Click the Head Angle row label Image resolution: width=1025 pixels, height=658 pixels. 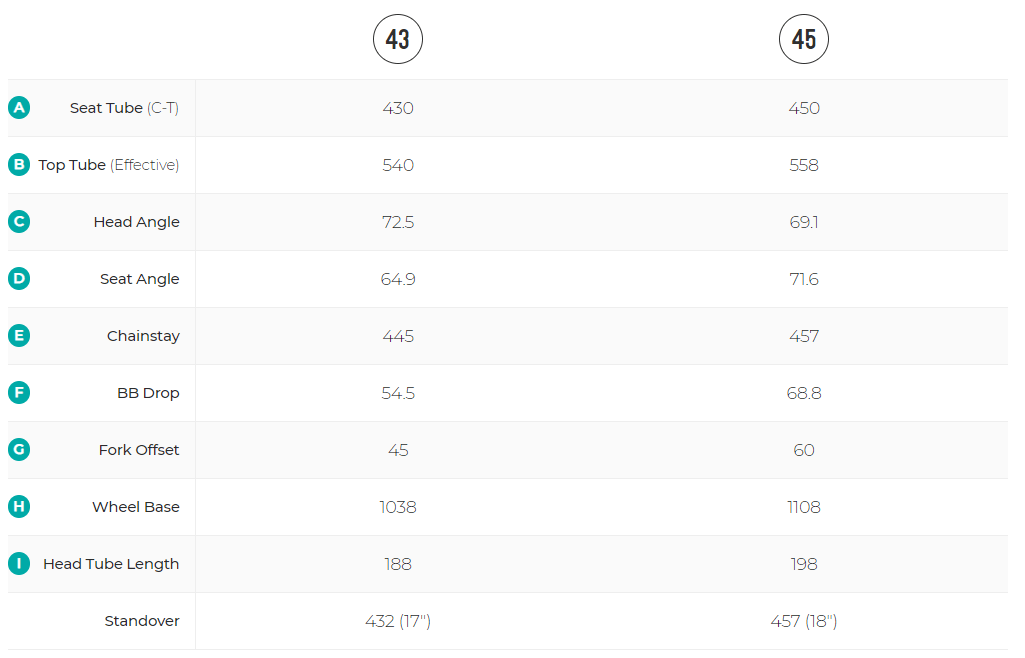point(137,222)
